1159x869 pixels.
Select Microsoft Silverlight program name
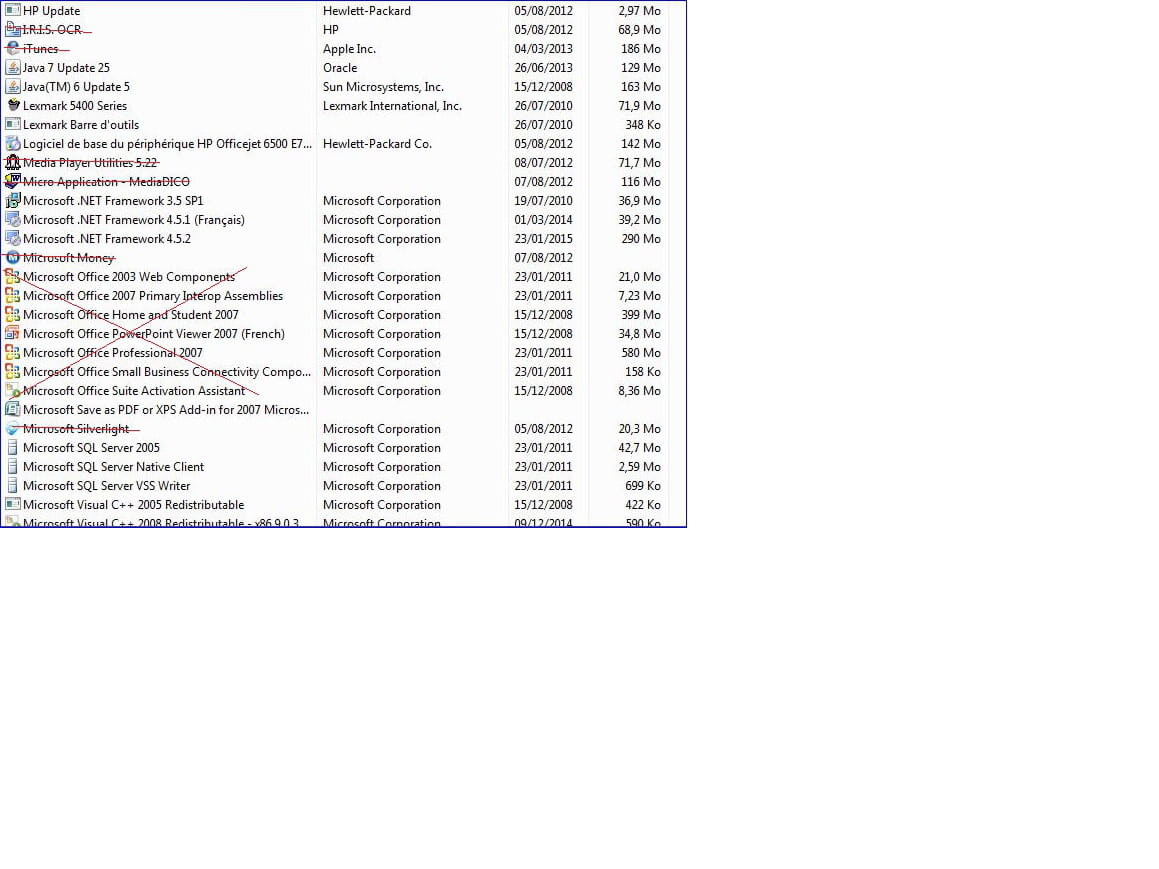[x=75, y=429]
